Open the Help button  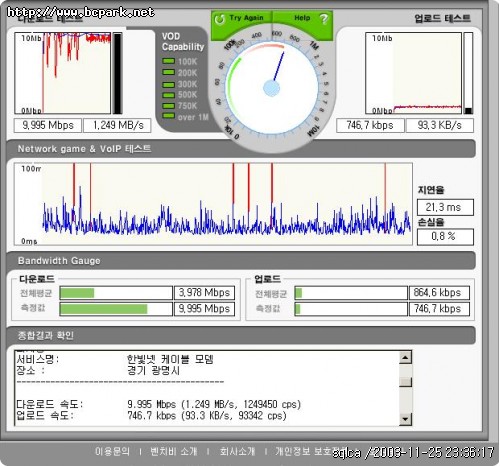pyautogui.click(x=303, y=19)
